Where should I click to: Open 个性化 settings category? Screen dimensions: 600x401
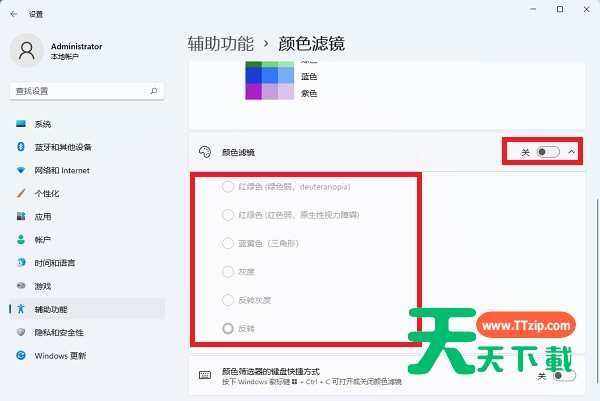point(87,193)
